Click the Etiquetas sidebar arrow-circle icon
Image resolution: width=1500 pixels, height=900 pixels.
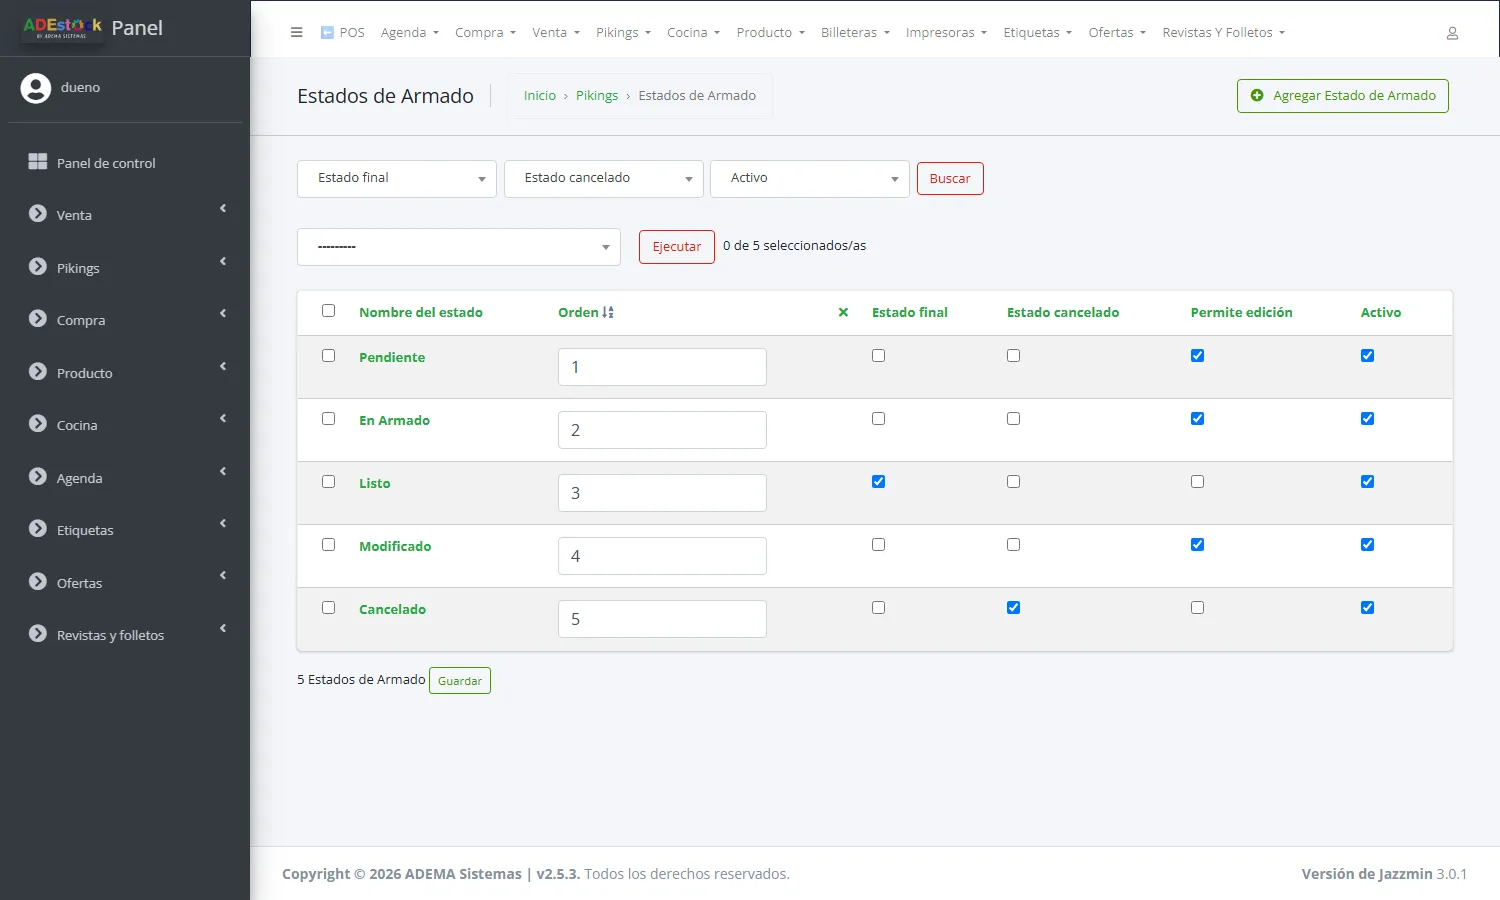38,529
